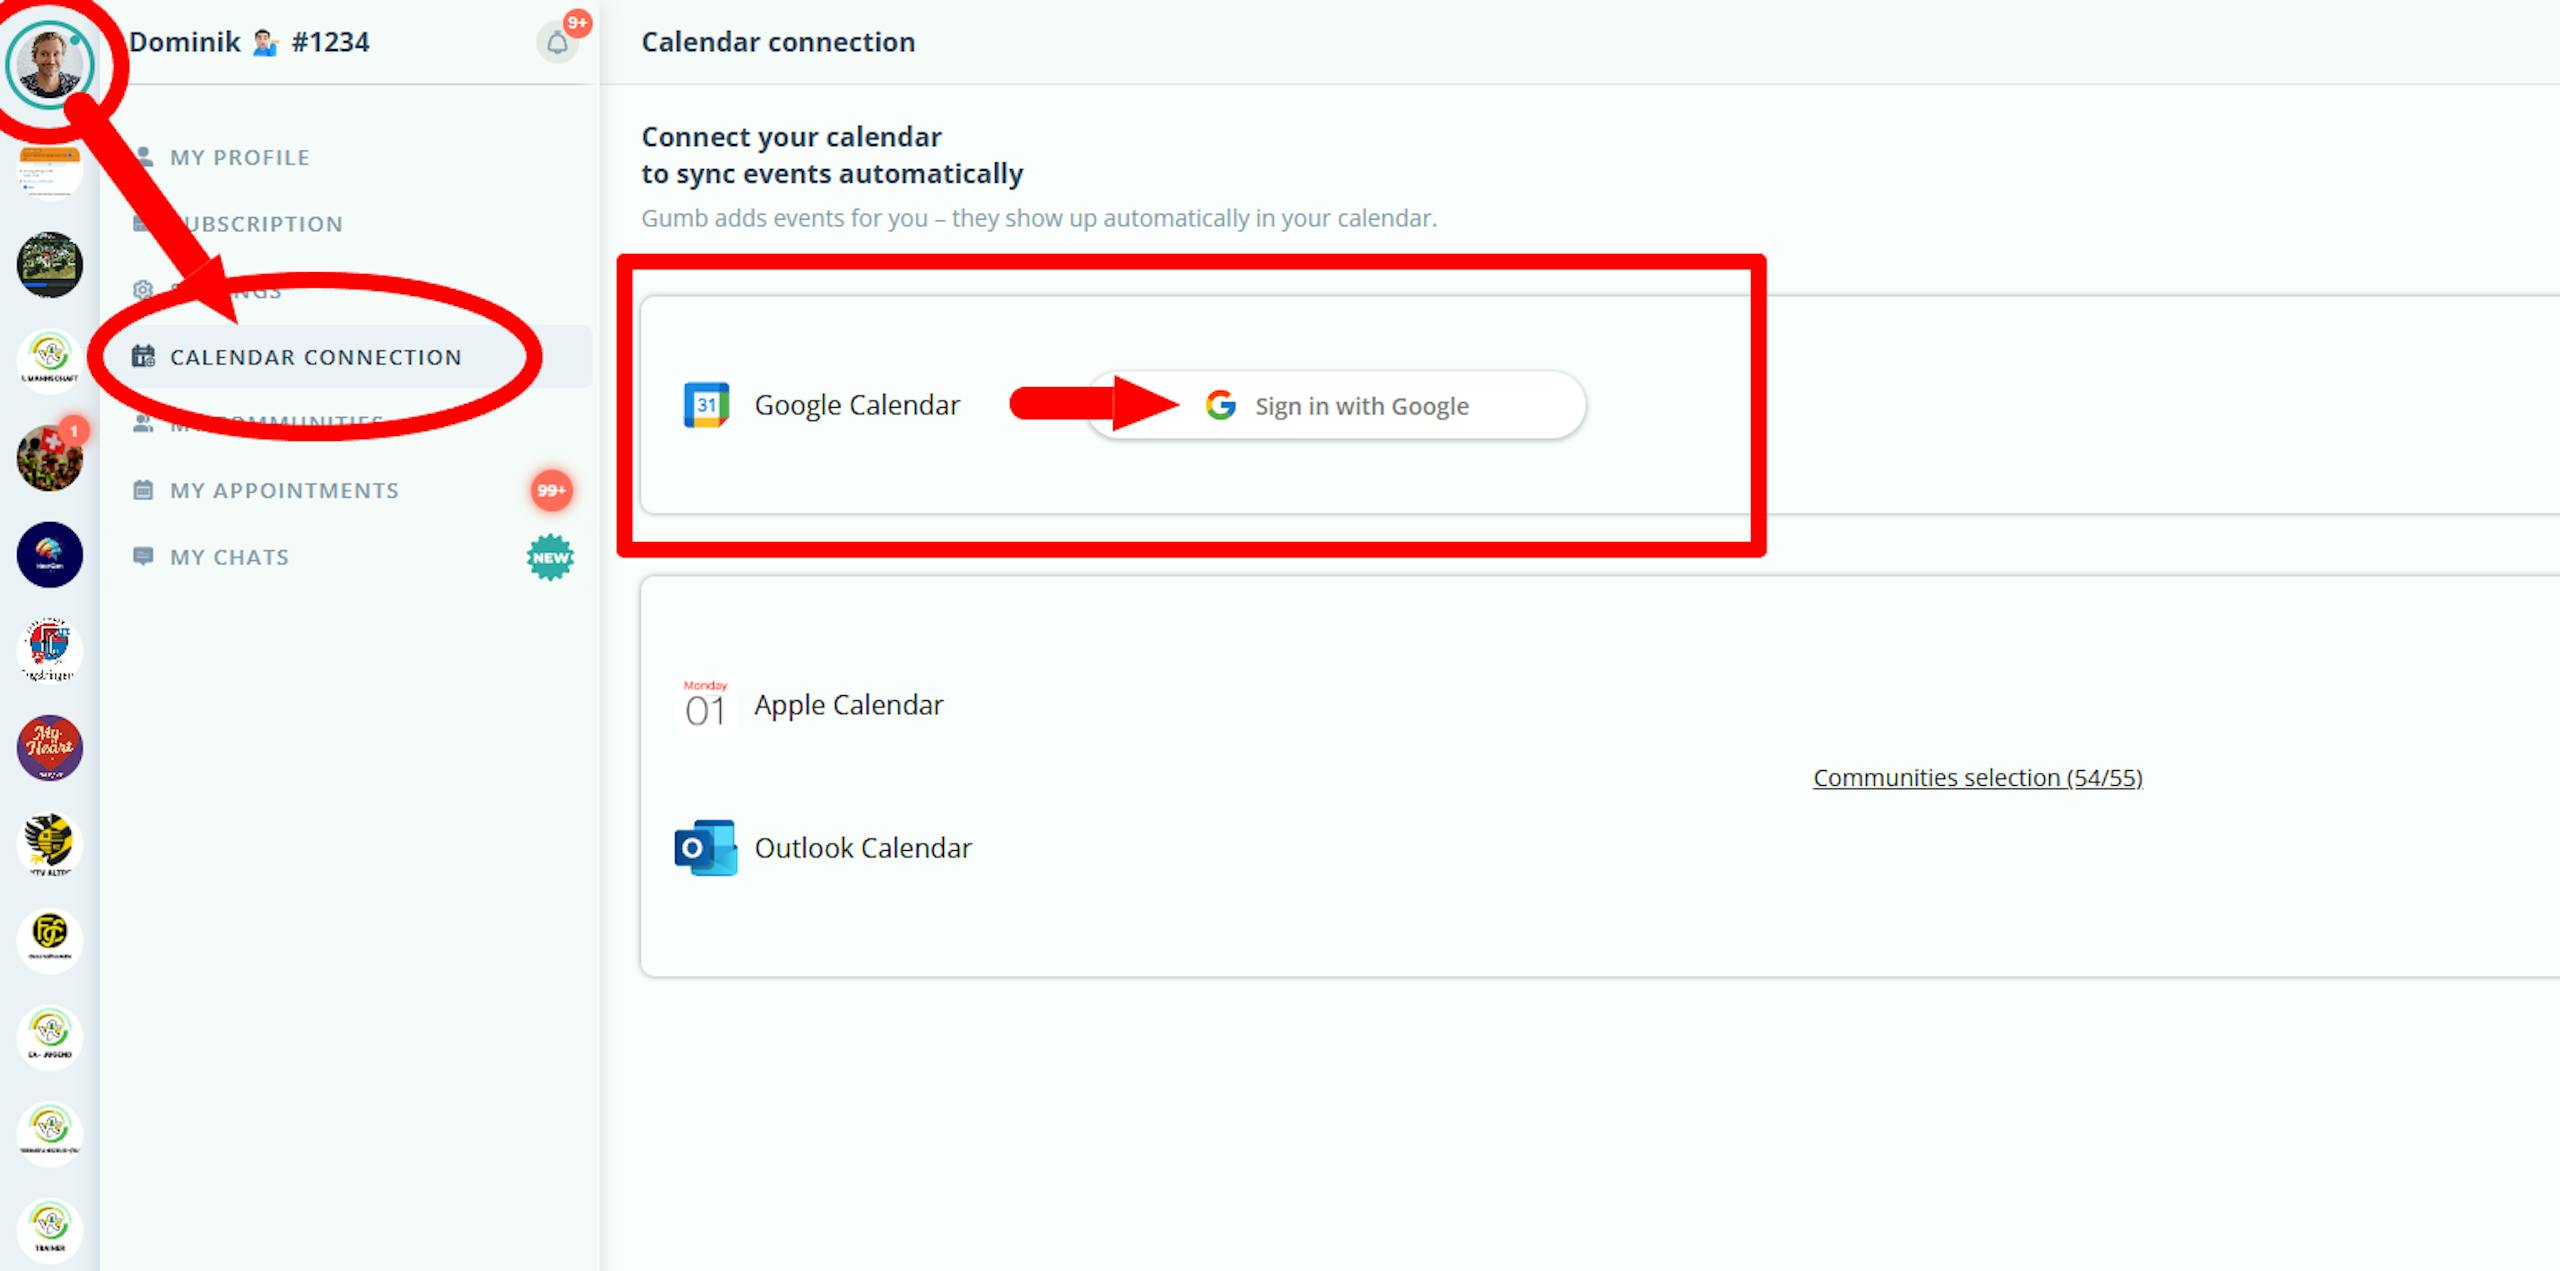The image size is (2560, 1271).
Task: Open My Appointments menu item
Action: (284, 490)
